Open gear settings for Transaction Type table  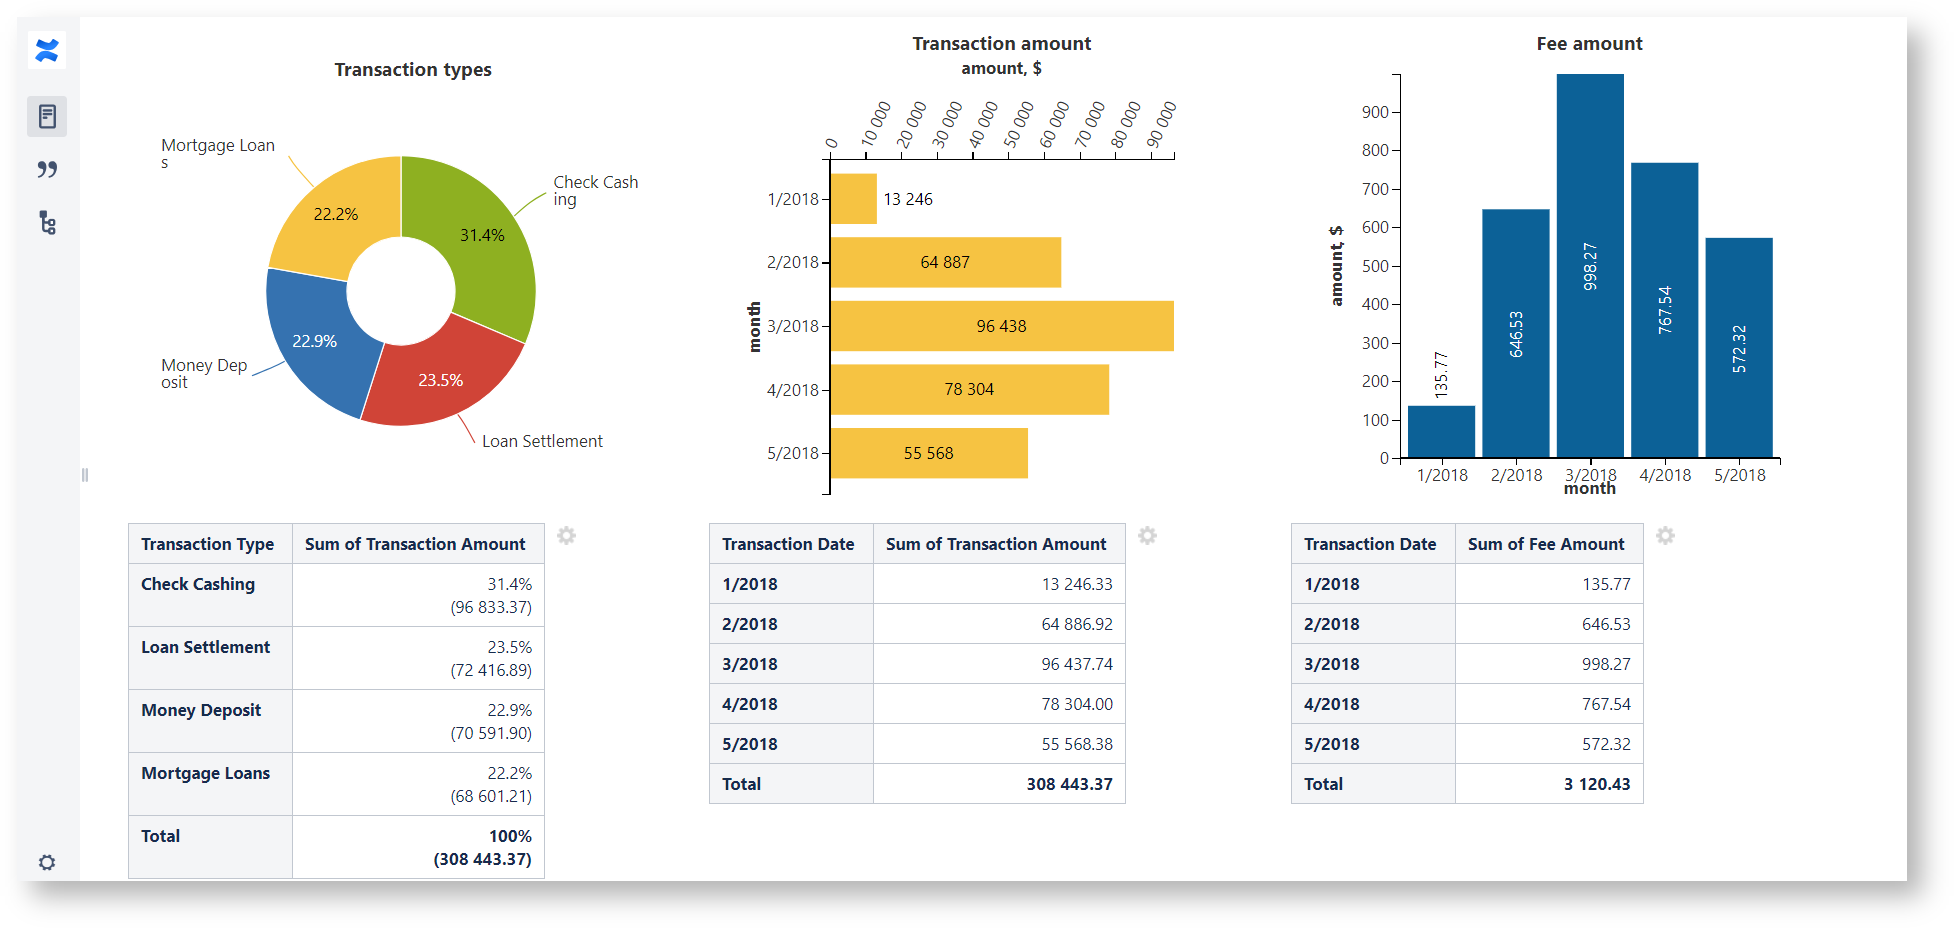[x=566, y=536]
